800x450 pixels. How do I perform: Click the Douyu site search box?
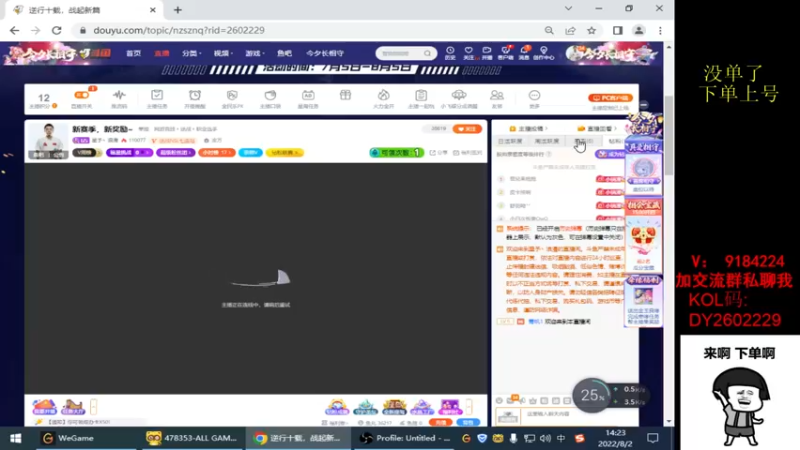406,53
